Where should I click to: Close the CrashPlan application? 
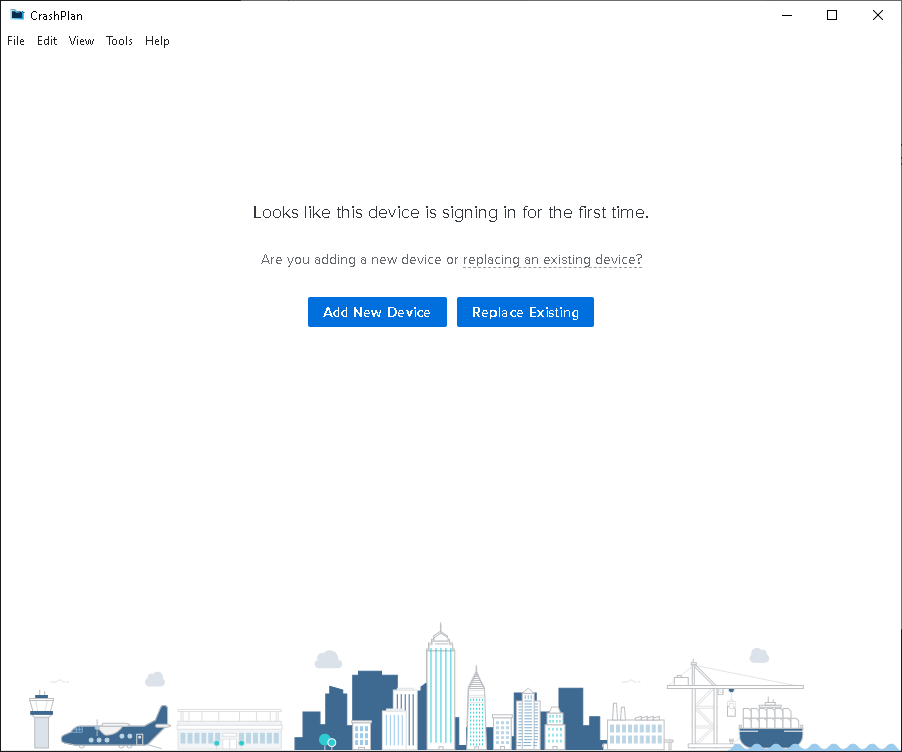tap(877, 15)
